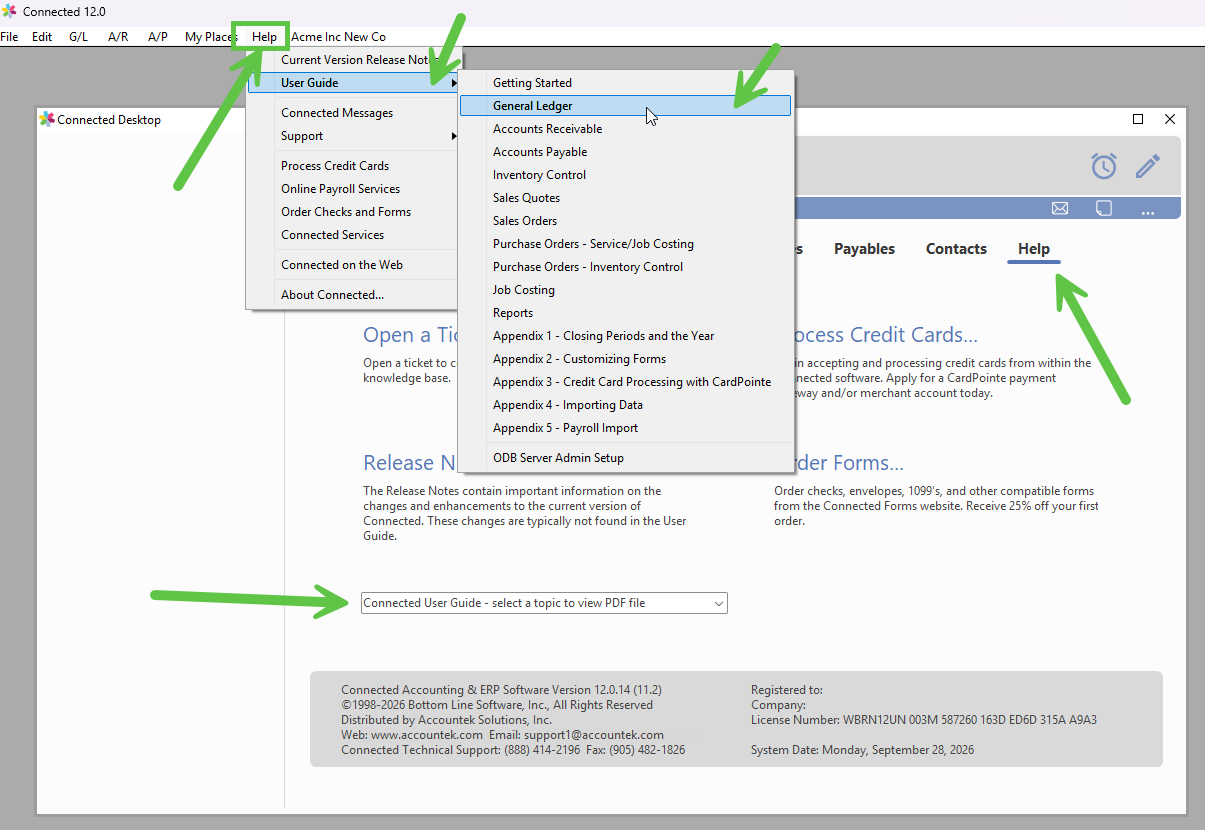Select Process Credit Cards menu item
This screenshot has height=830, width=1205.
pyautogui.click(x=352, y=166)
